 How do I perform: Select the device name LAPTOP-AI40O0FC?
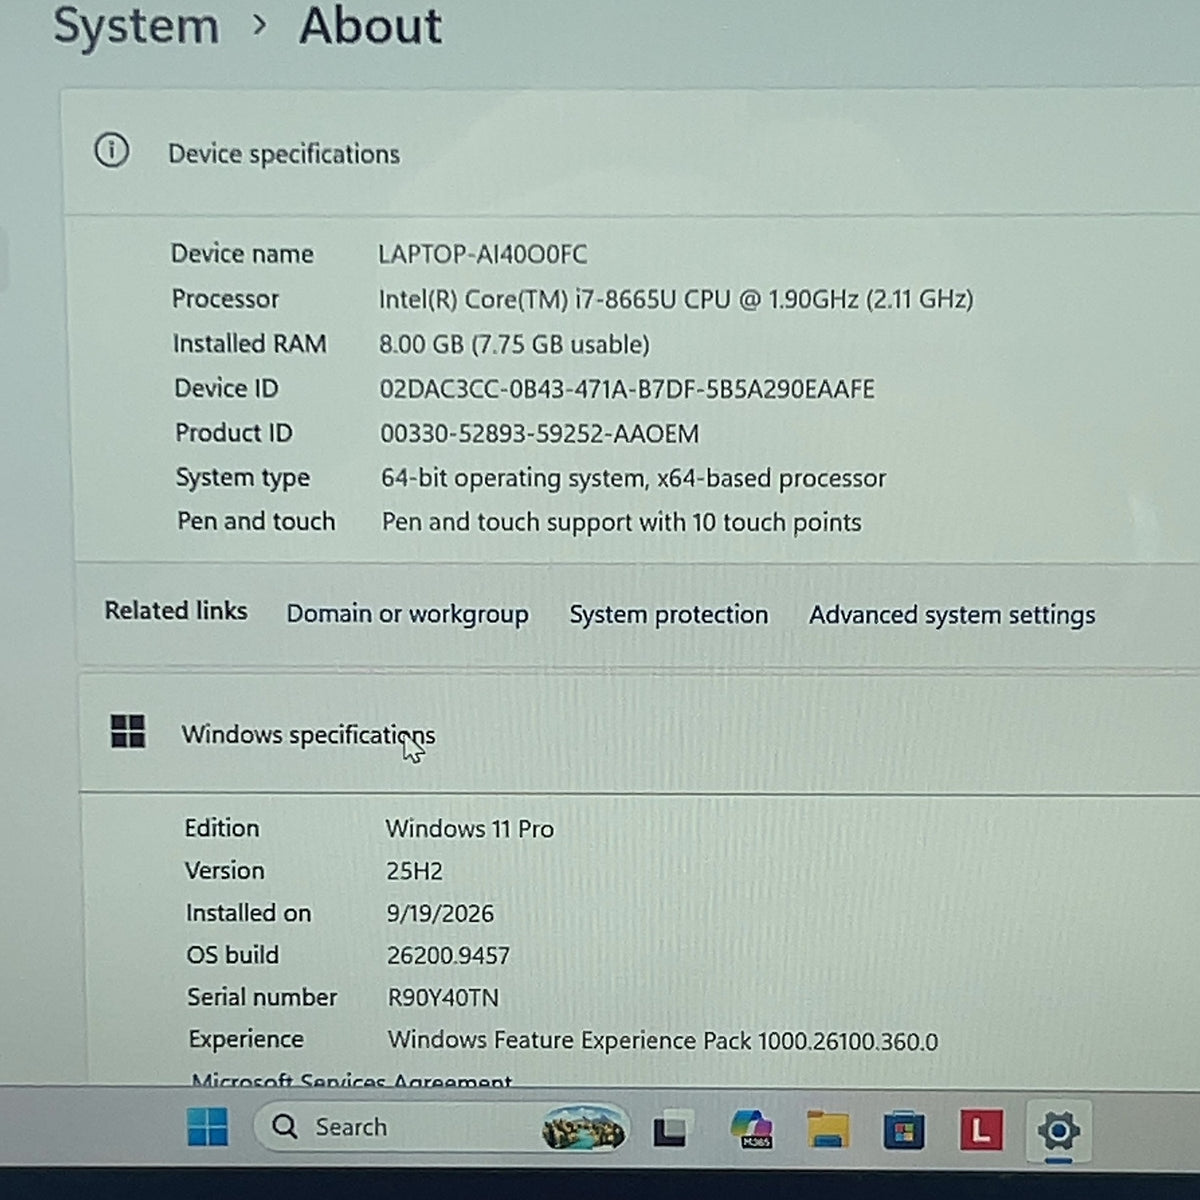coord(483,254)
